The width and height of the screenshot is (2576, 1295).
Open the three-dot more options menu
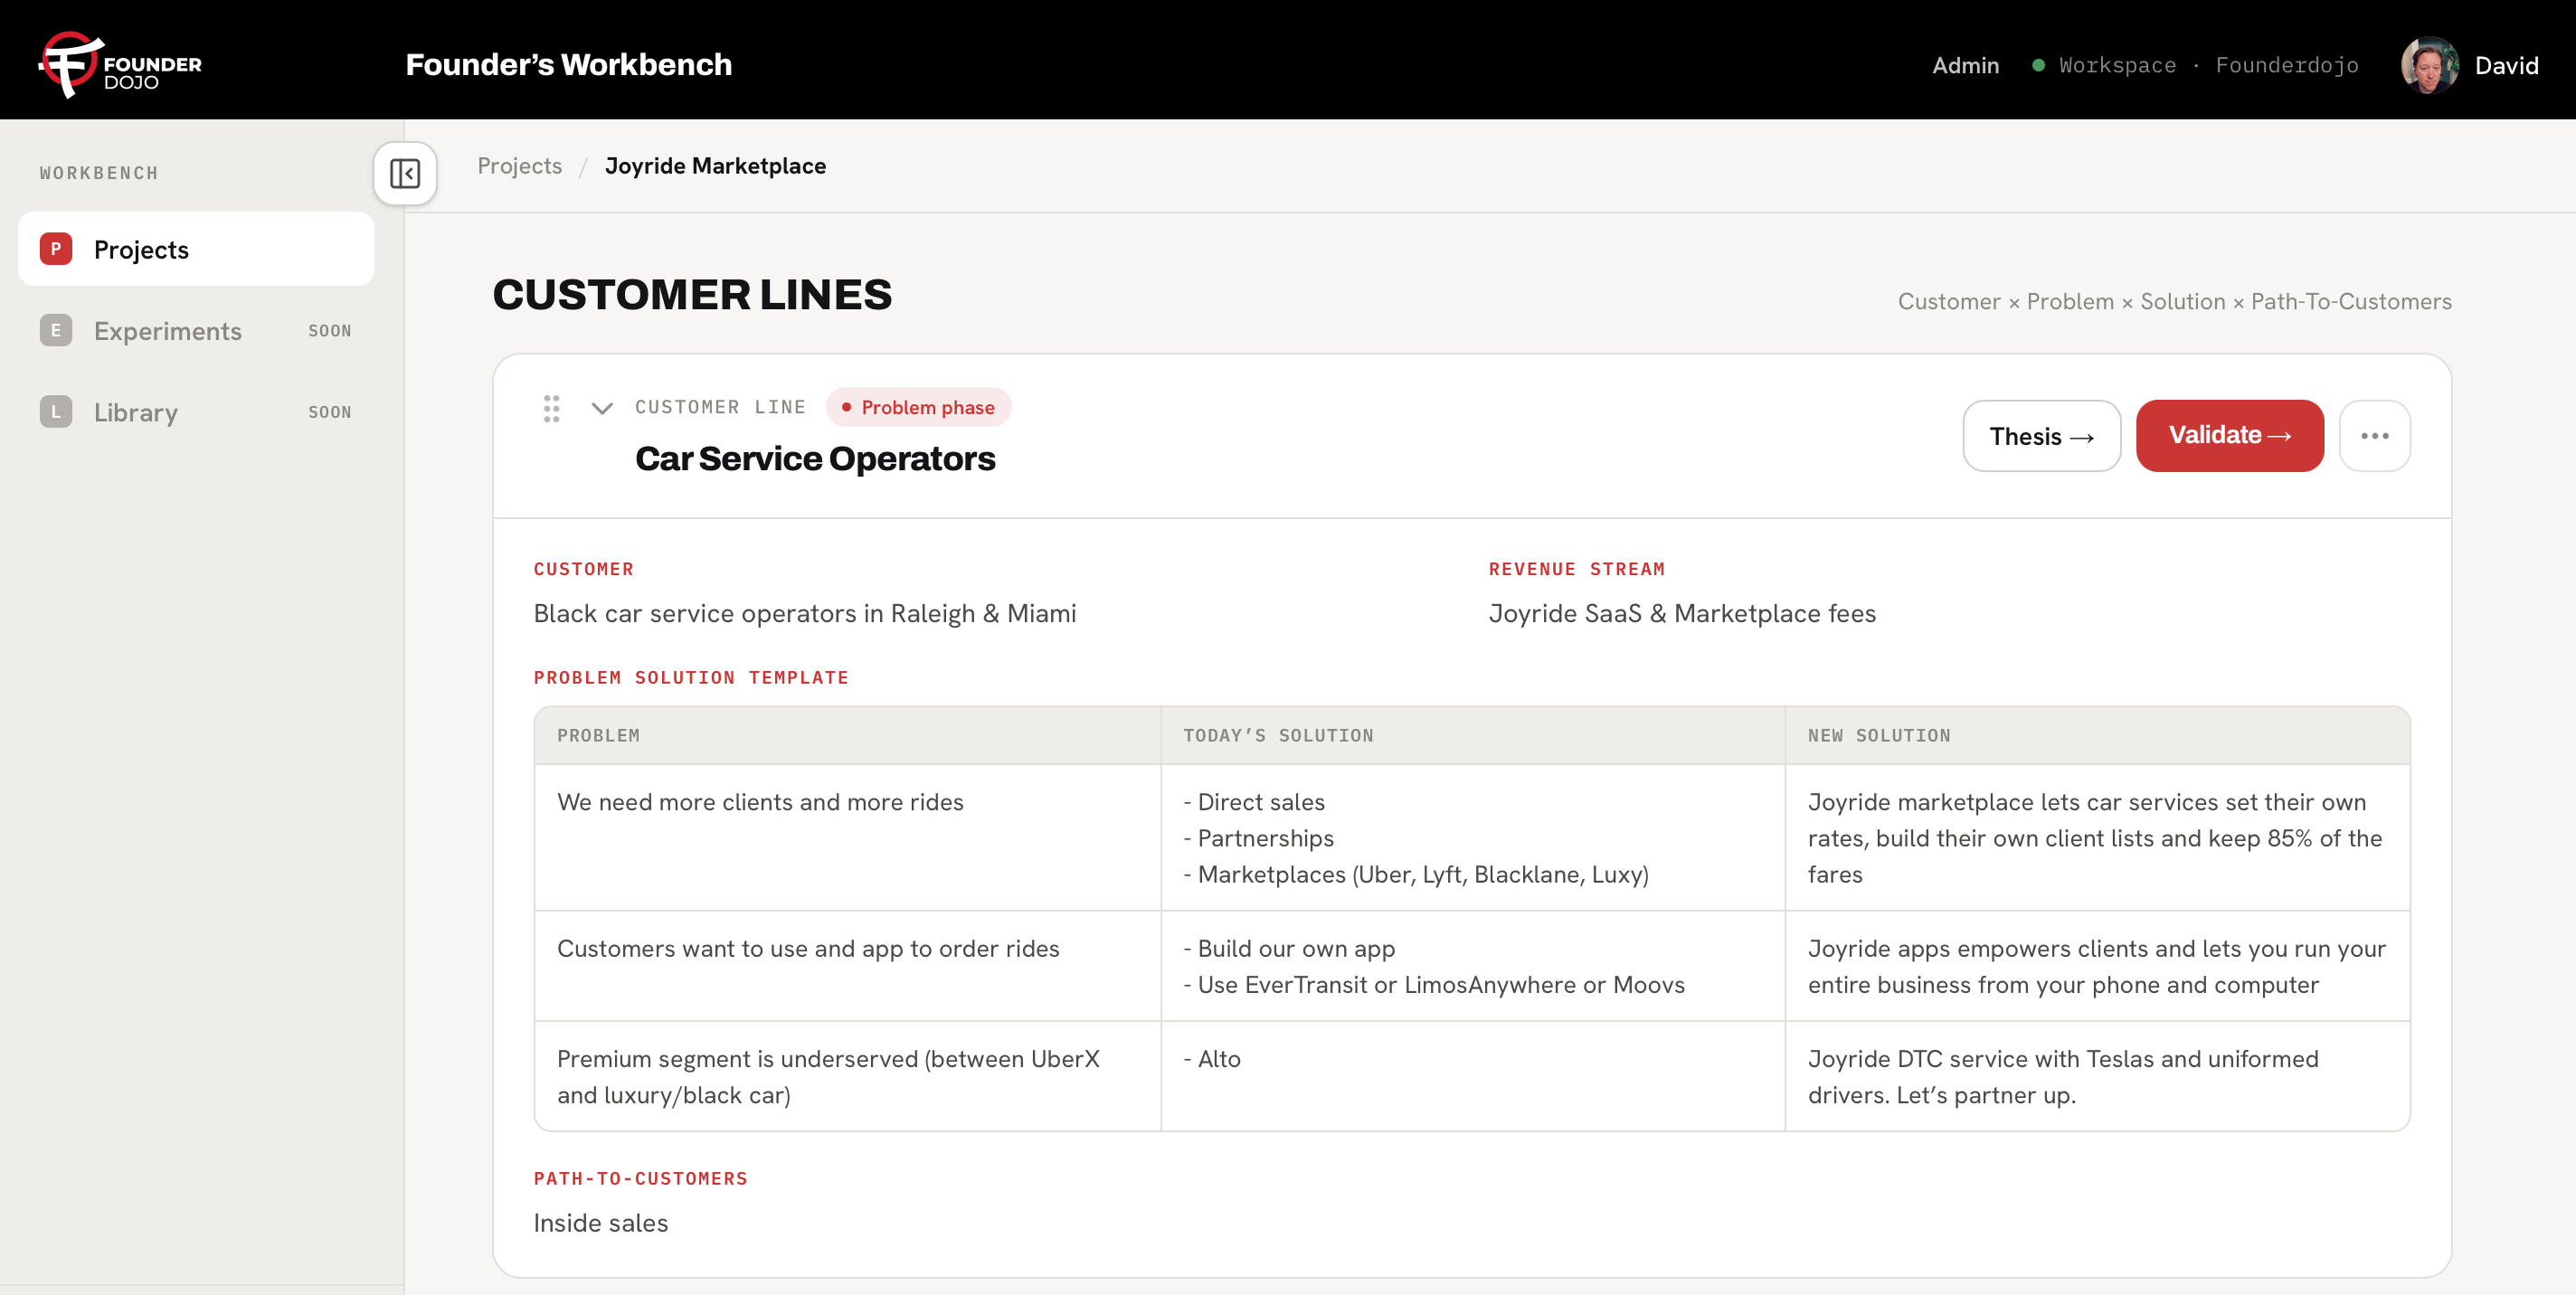(2375, 436)
